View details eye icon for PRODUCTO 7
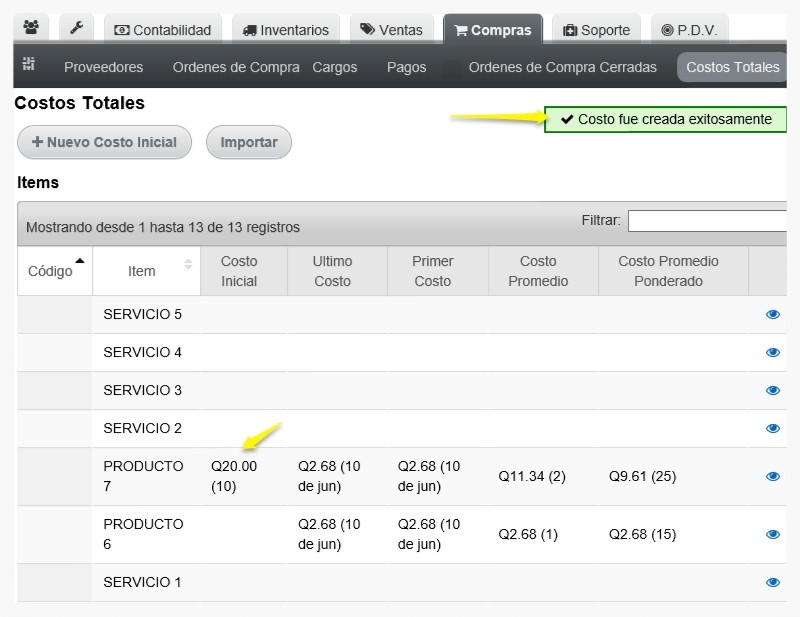Viewport: 800px width, 617px height. (772, 476)
